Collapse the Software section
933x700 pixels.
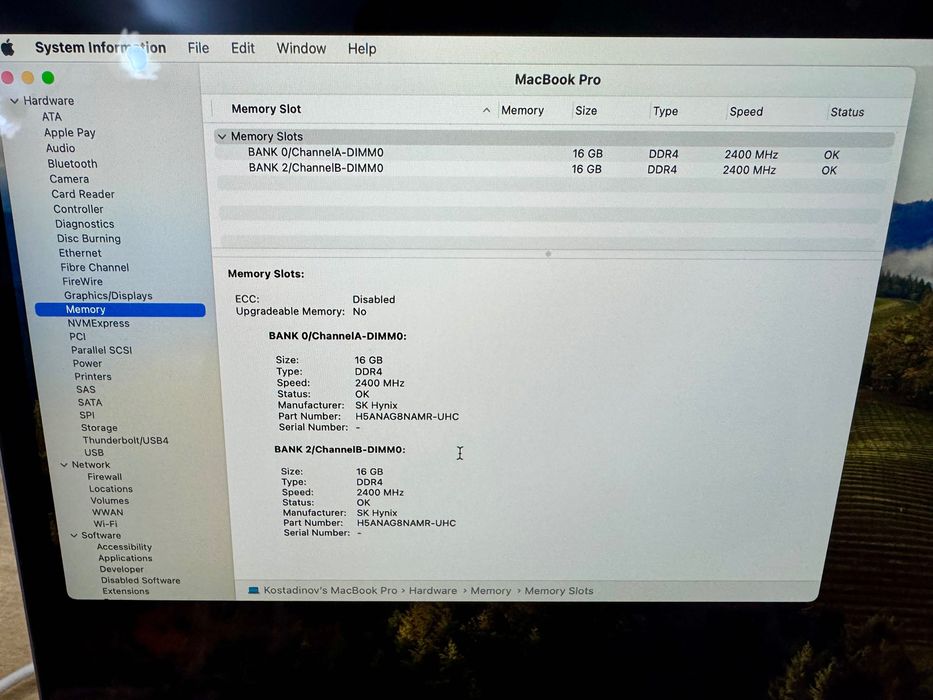point(74,535)
